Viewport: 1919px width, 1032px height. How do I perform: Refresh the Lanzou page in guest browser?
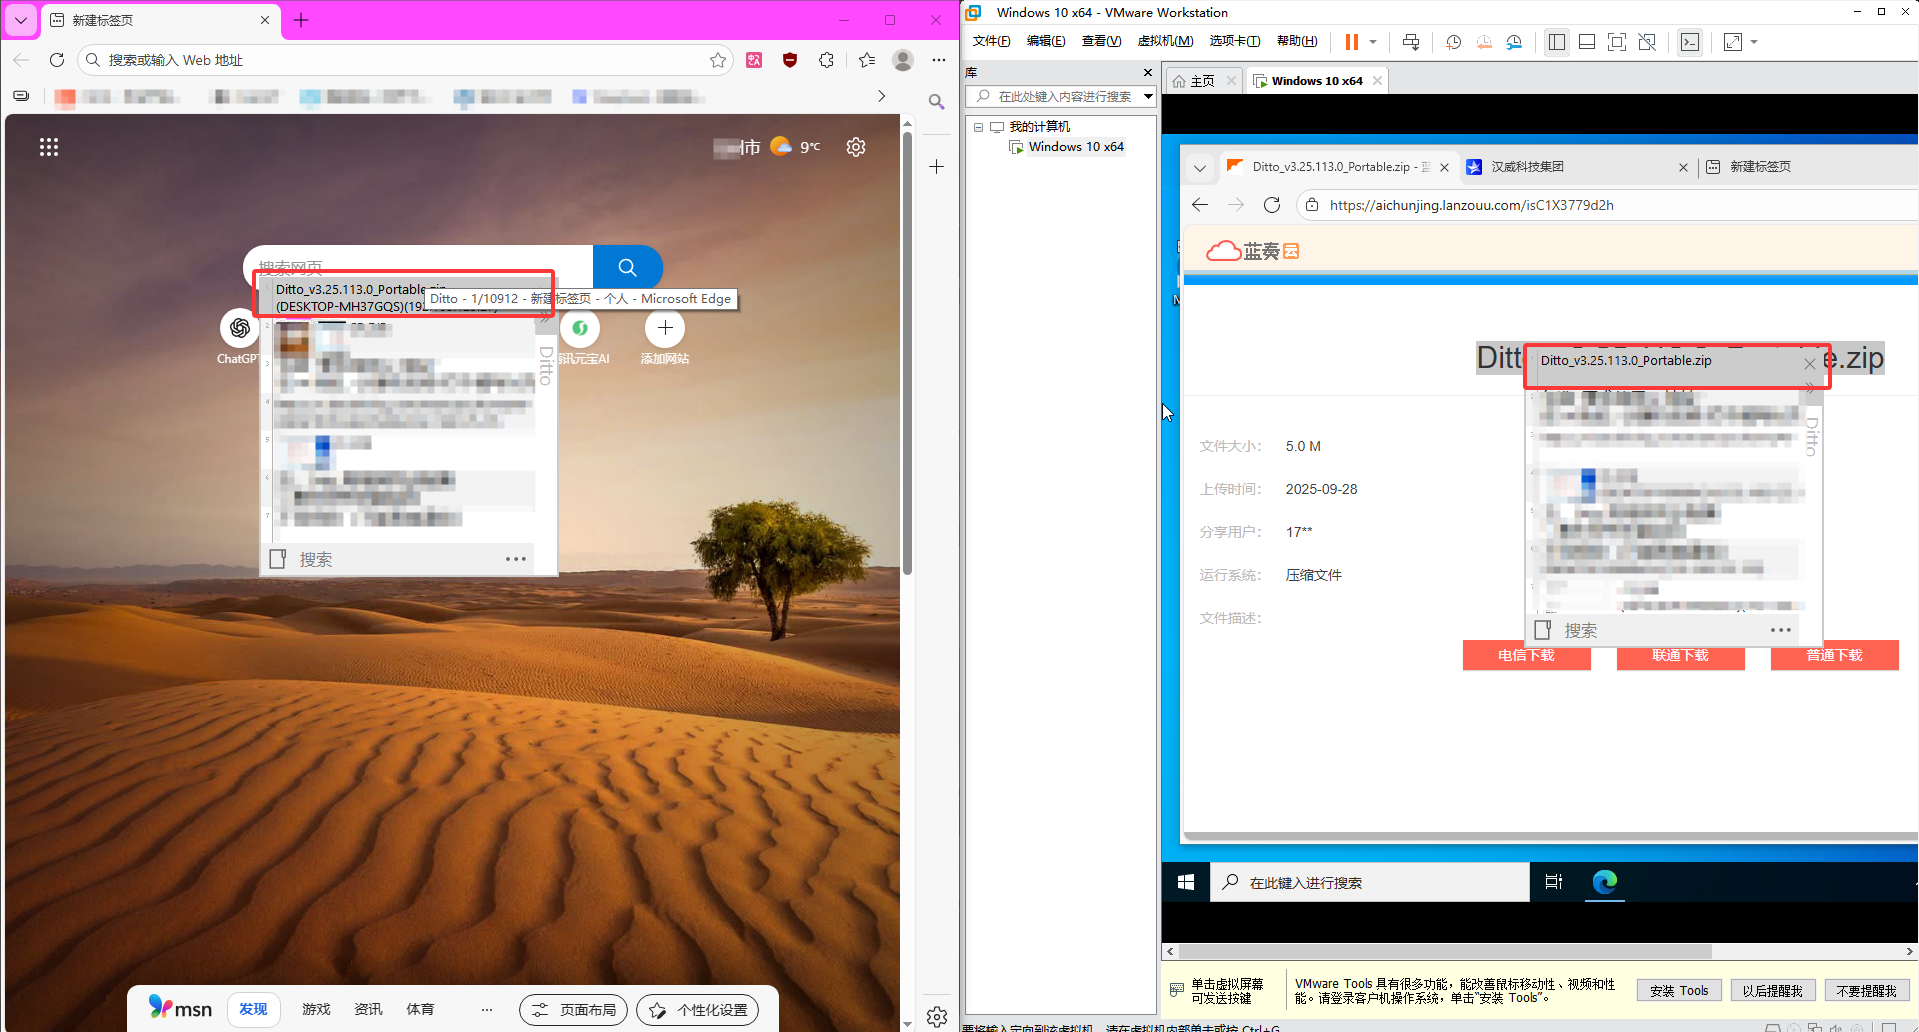[x=1272, y=205]
